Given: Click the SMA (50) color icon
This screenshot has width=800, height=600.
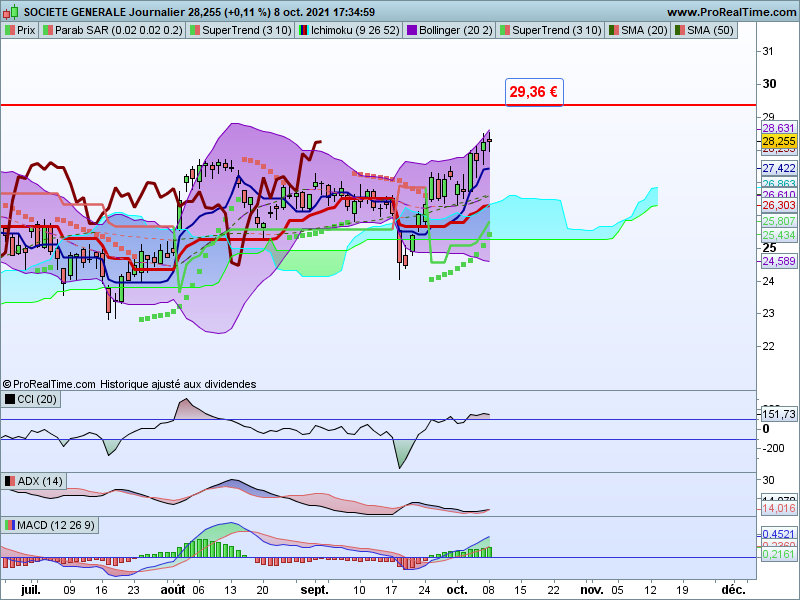Looking at the screenshot, I should [680, 30].
